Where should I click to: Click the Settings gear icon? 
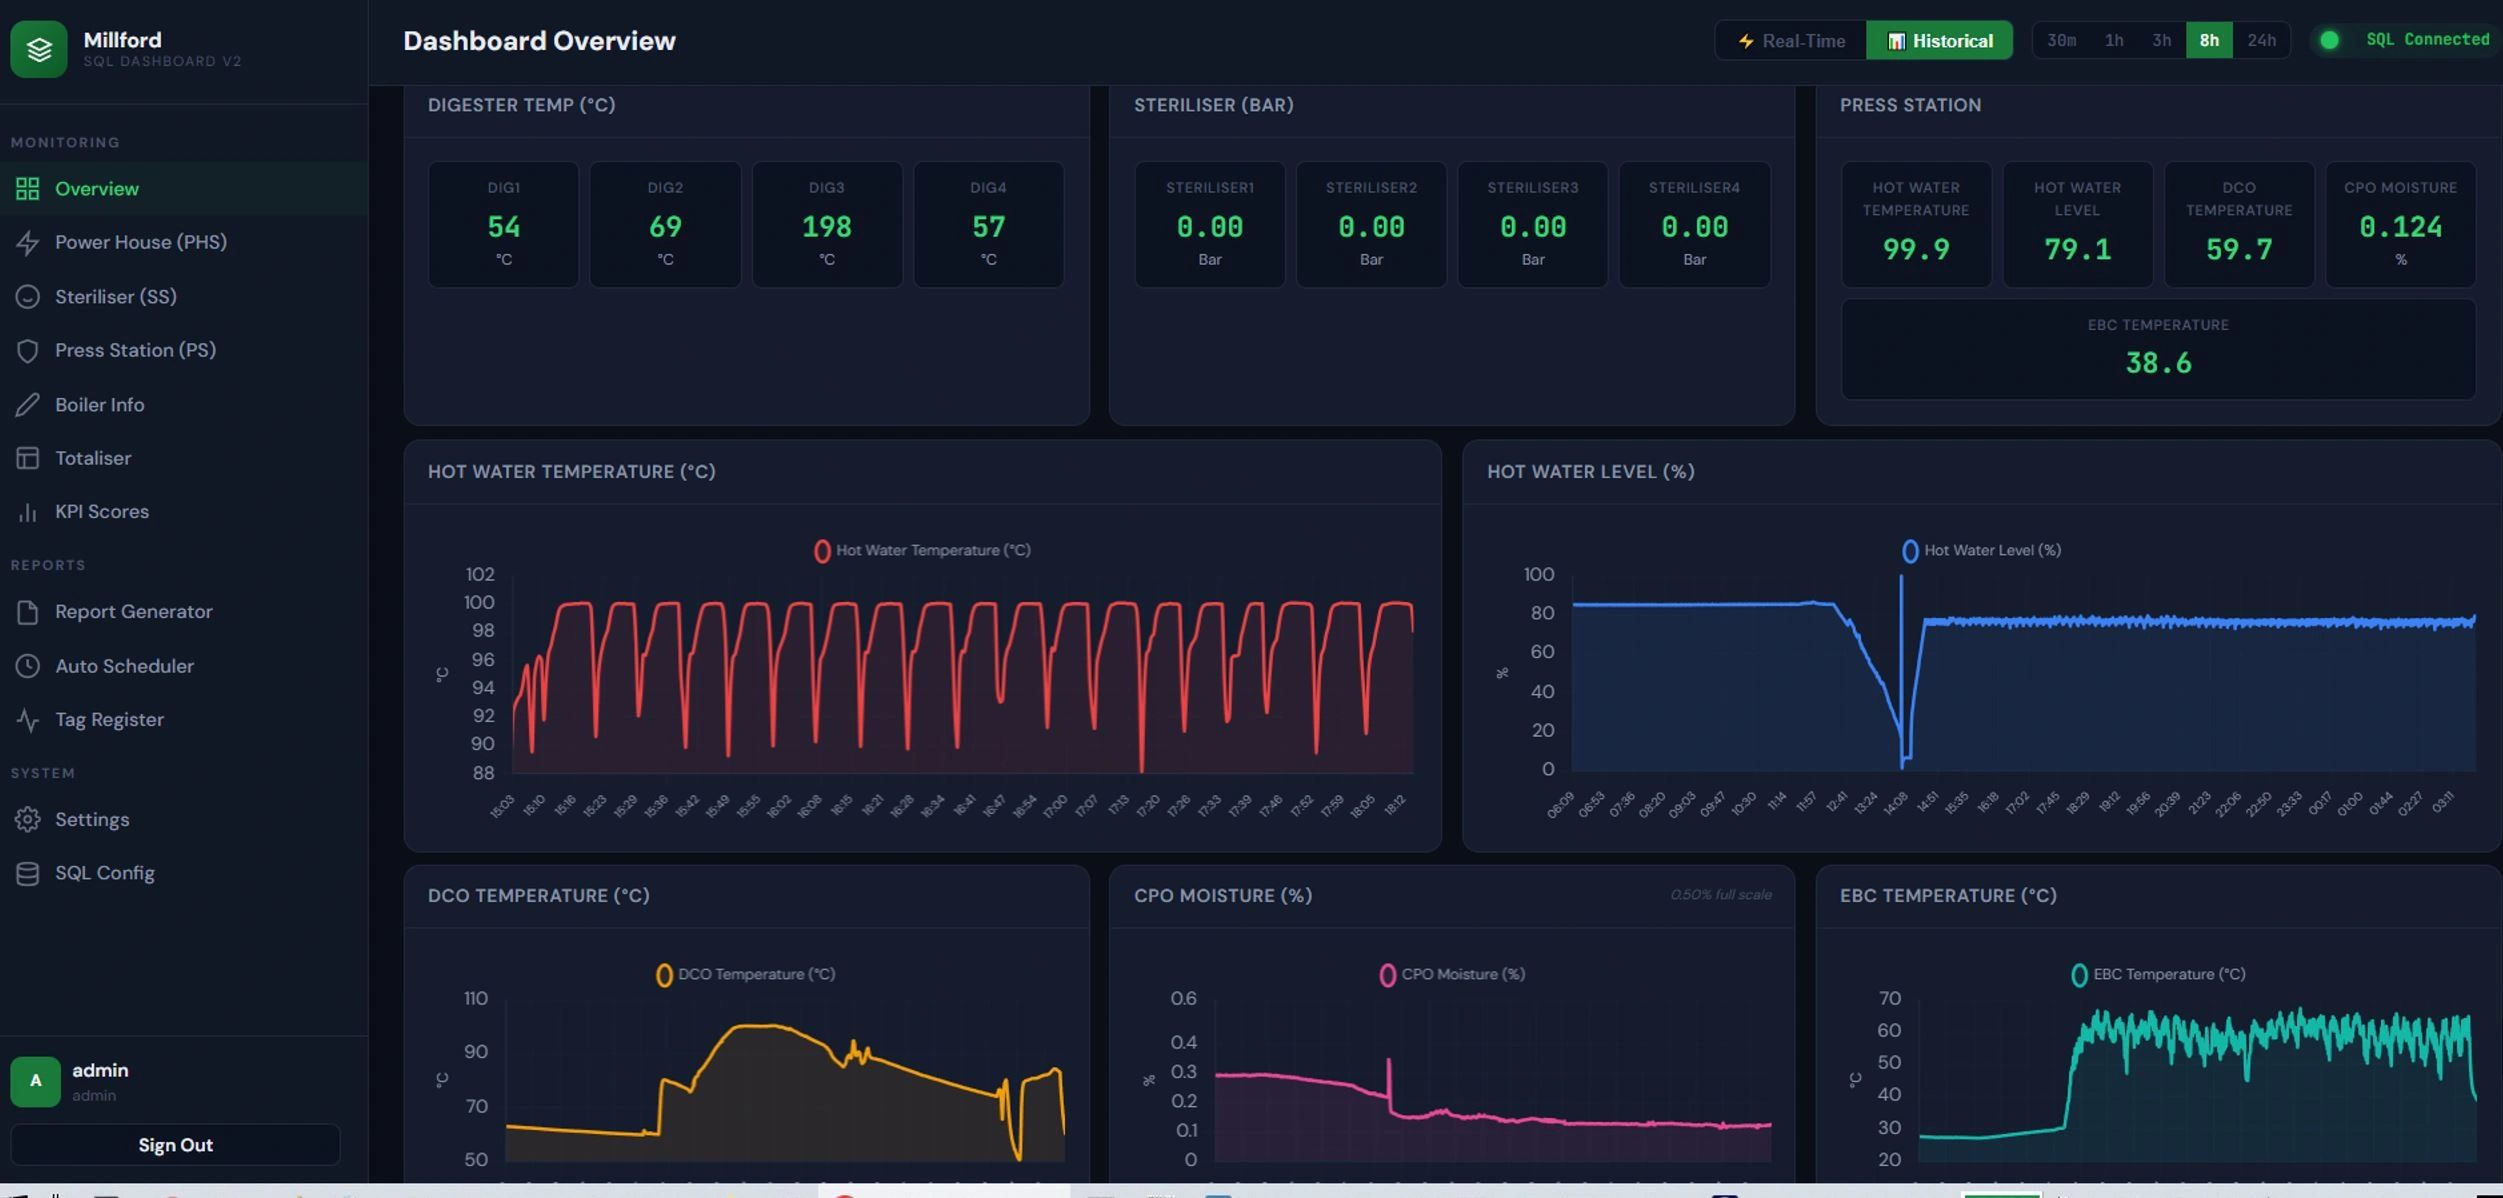[x=27, y=820]
